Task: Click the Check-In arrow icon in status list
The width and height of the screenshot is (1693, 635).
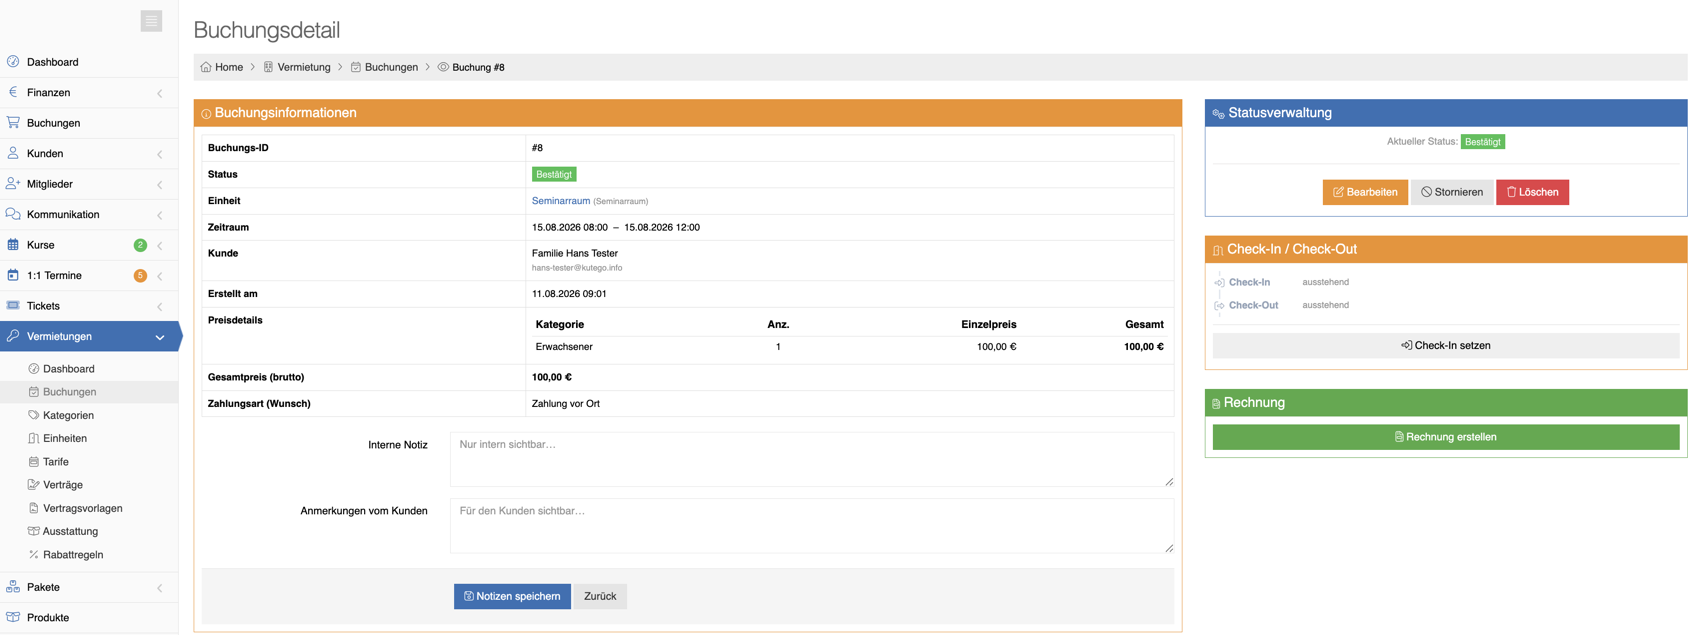Action: coord(1219,283)
